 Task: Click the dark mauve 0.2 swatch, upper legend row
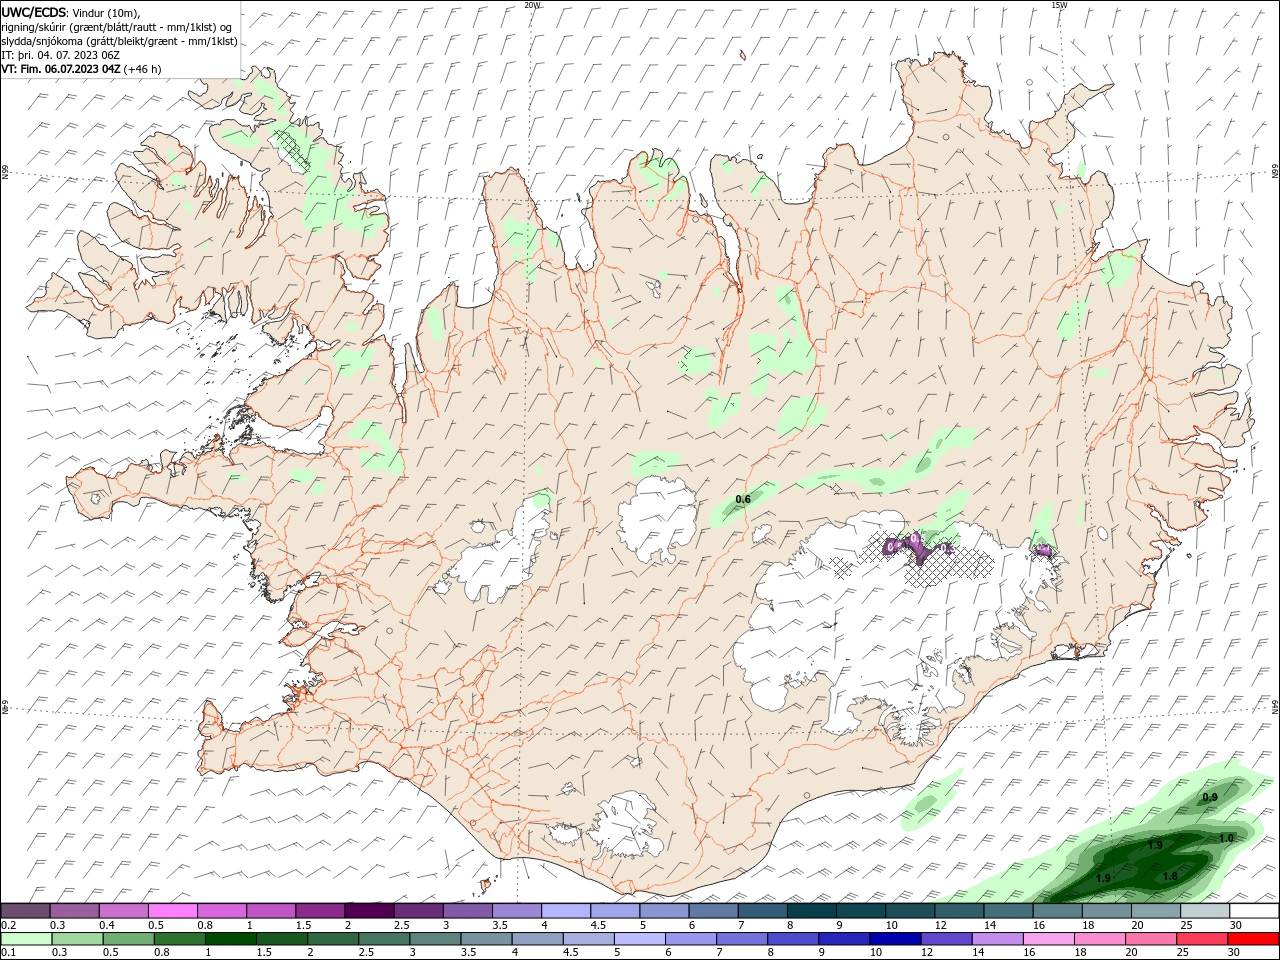coord(25,911)
